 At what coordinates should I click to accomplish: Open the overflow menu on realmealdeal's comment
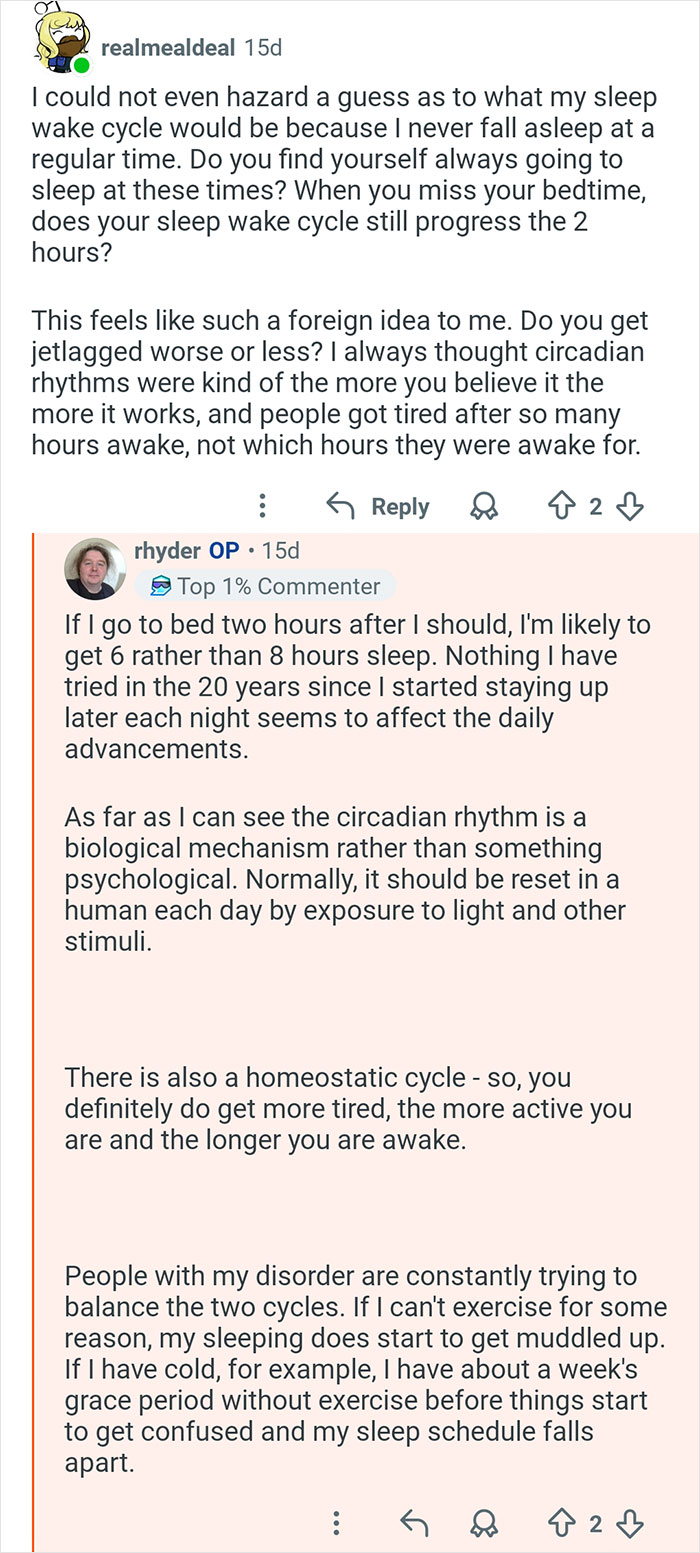262,506
